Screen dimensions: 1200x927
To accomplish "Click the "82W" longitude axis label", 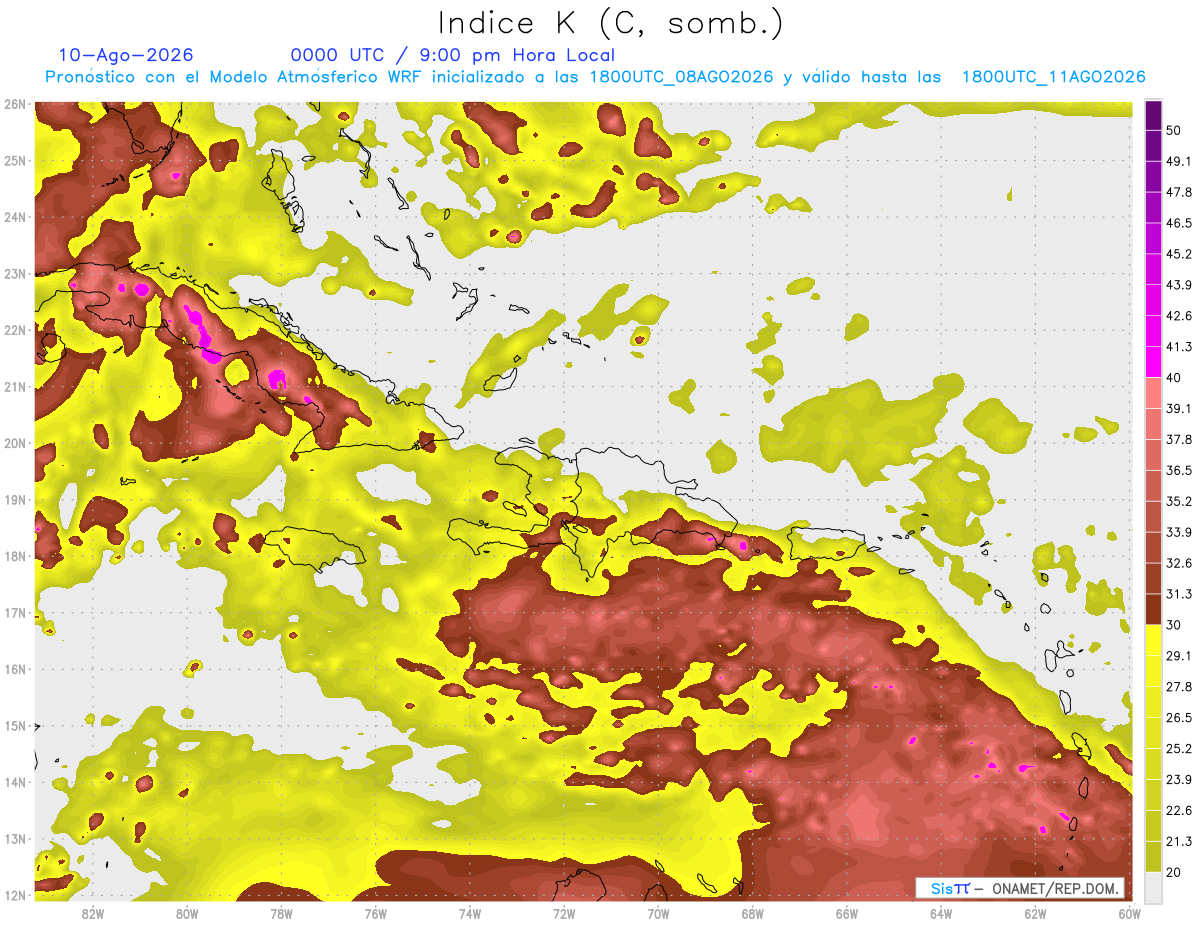I will coord(93,914).
